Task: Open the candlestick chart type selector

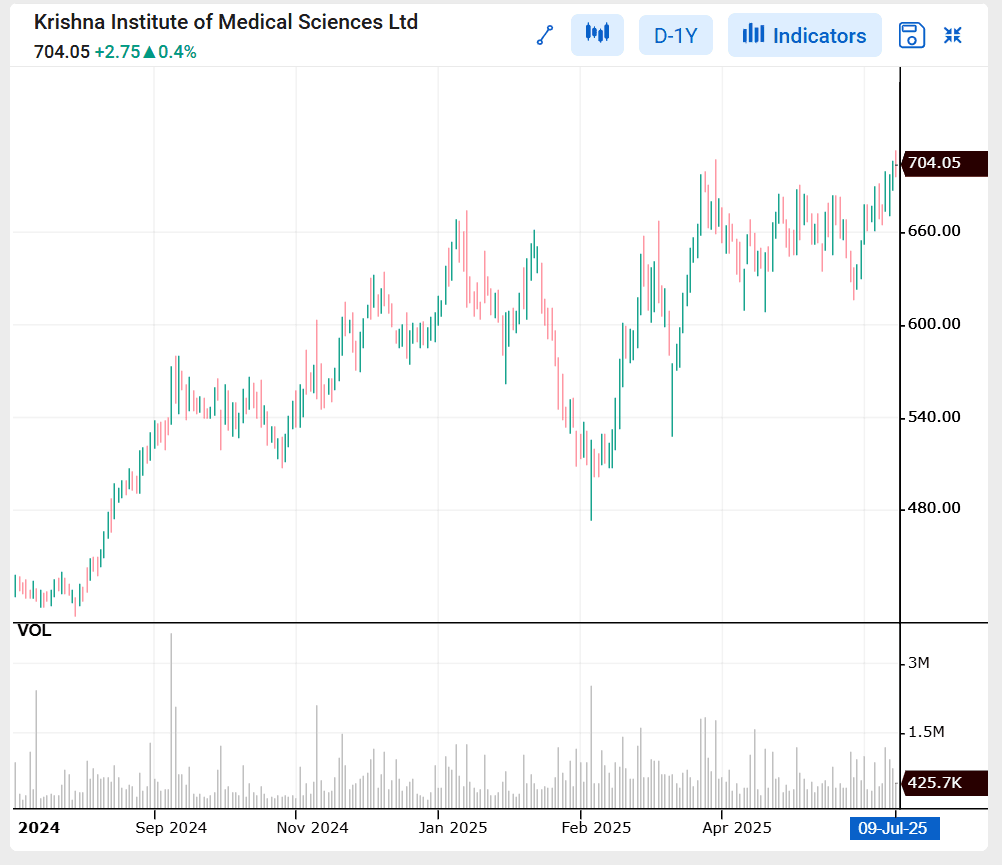Action: point(597,35)
